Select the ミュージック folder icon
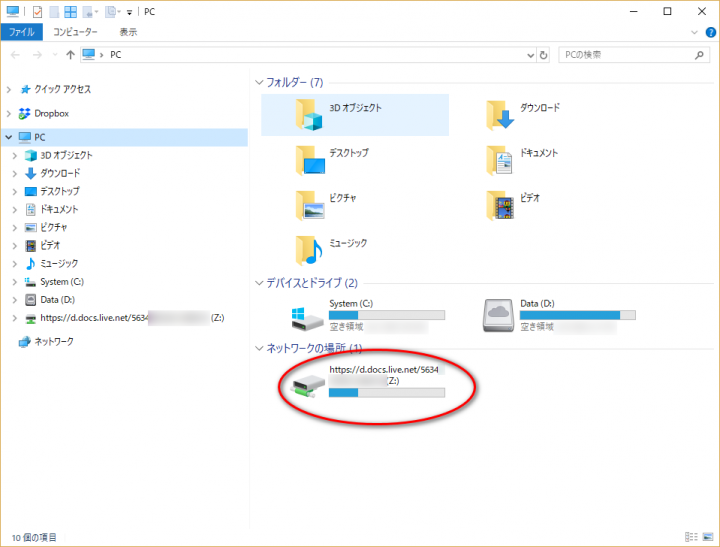The height and width of the screenshot is (547, 720). [311, 248]
